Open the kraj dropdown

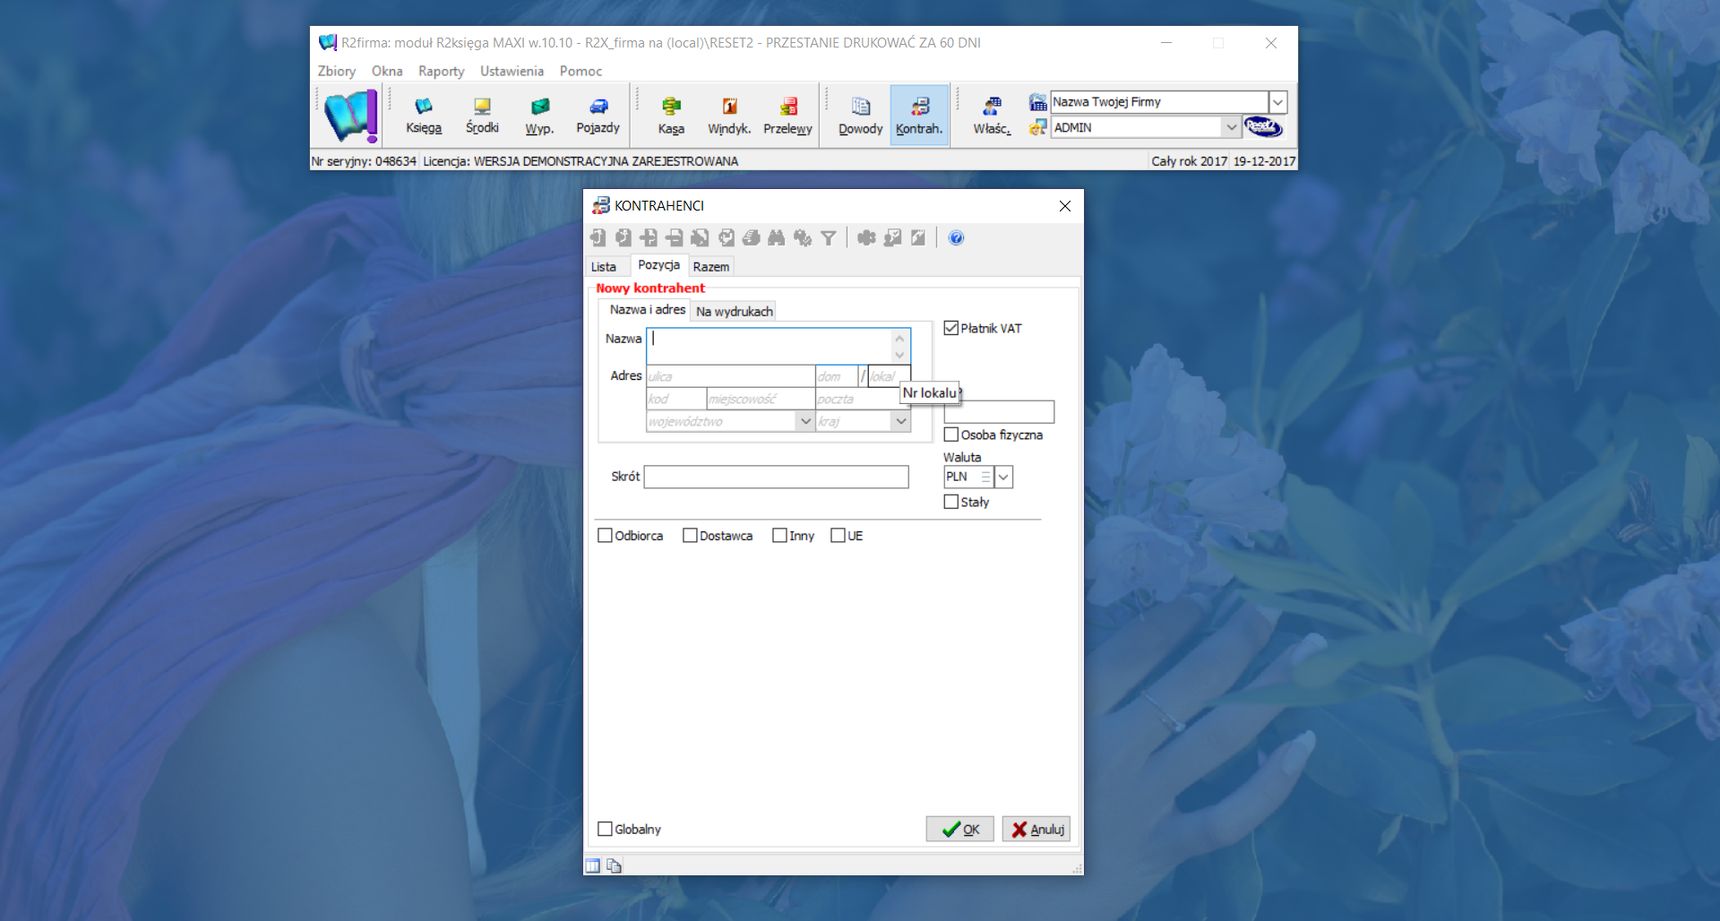pyautogui.click(x=901, y=422)
